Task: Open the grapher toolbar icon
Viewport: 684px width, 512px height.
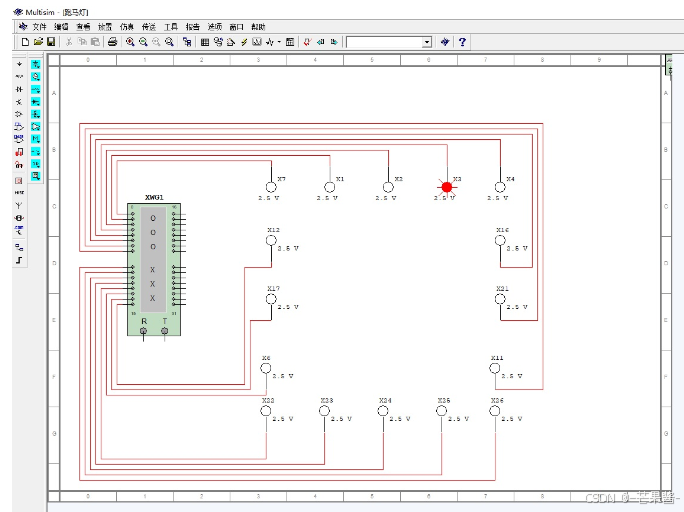Action: coord(257,42)
